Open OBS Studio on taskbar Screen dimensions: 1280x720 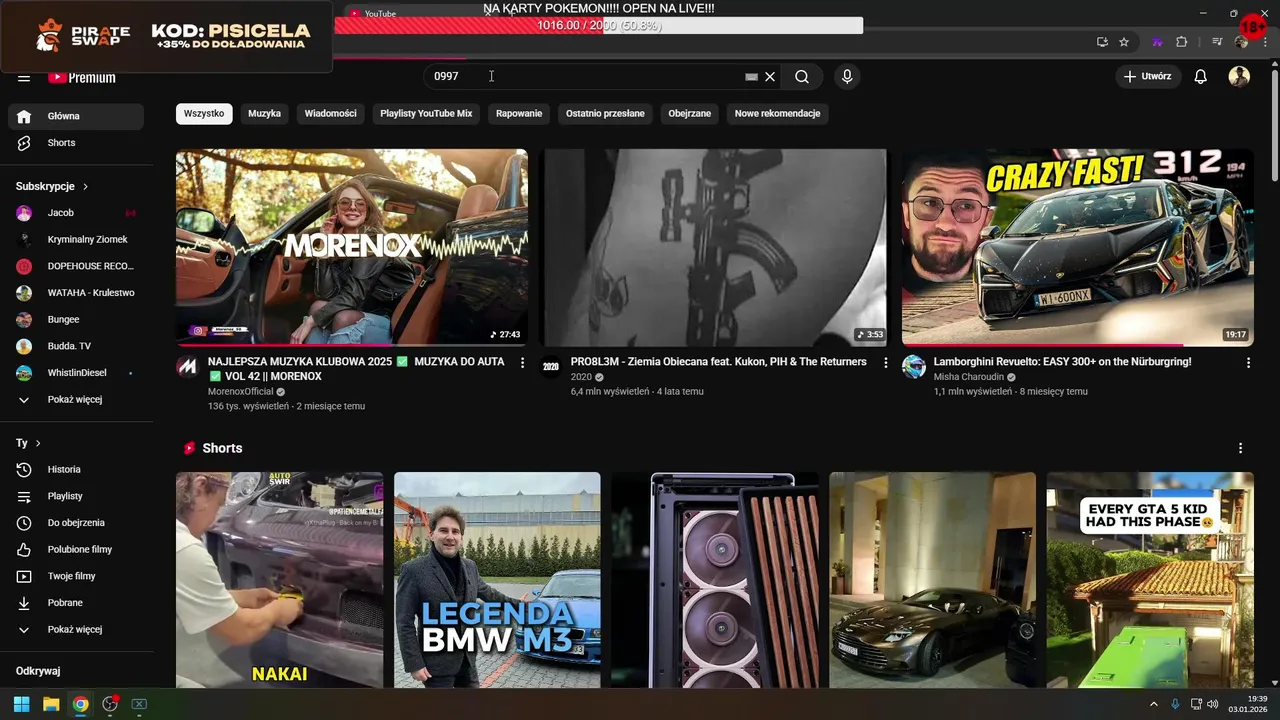click(110, 704)
